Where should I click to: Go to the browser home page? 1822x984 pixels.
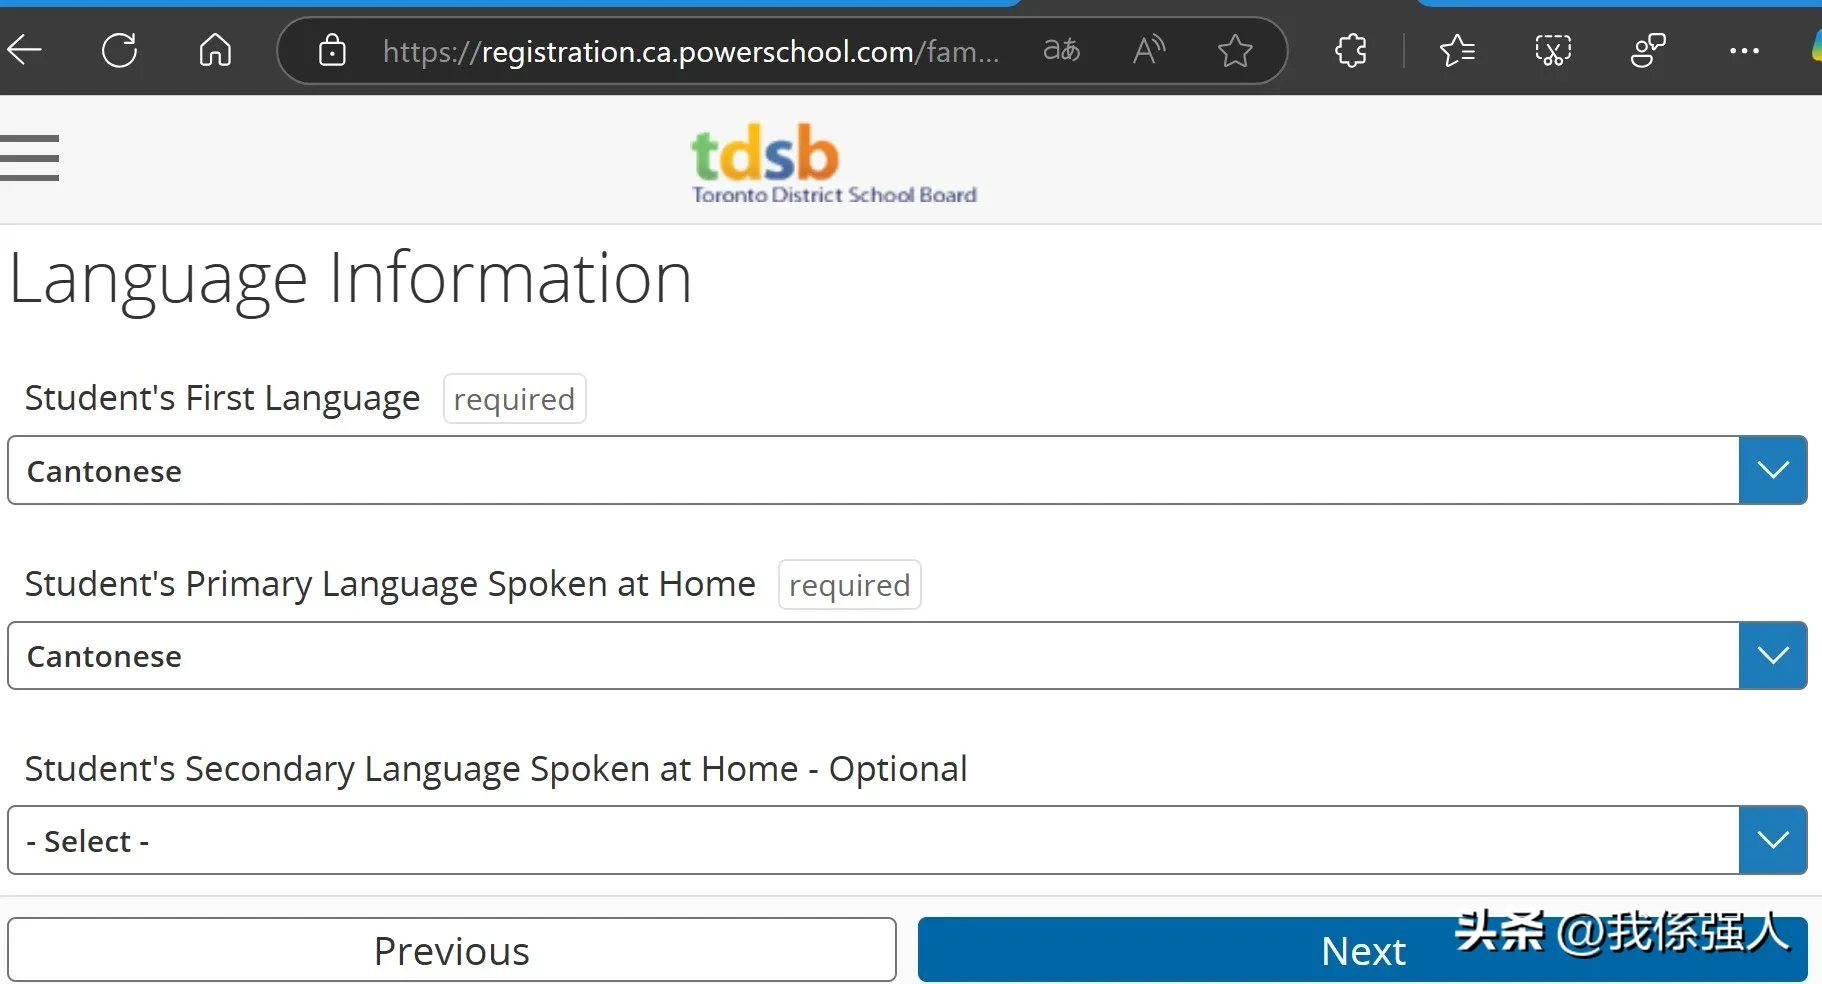tap(215, 50)
